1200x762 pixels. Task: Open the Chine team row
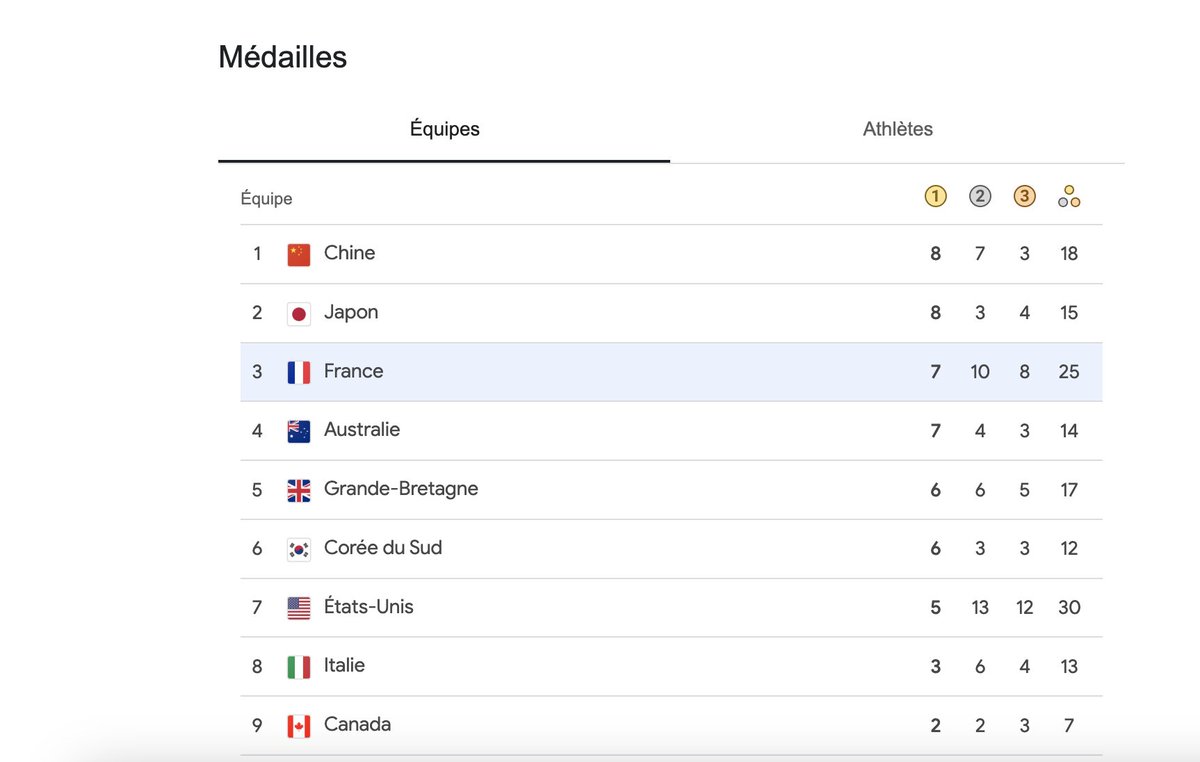671,254
